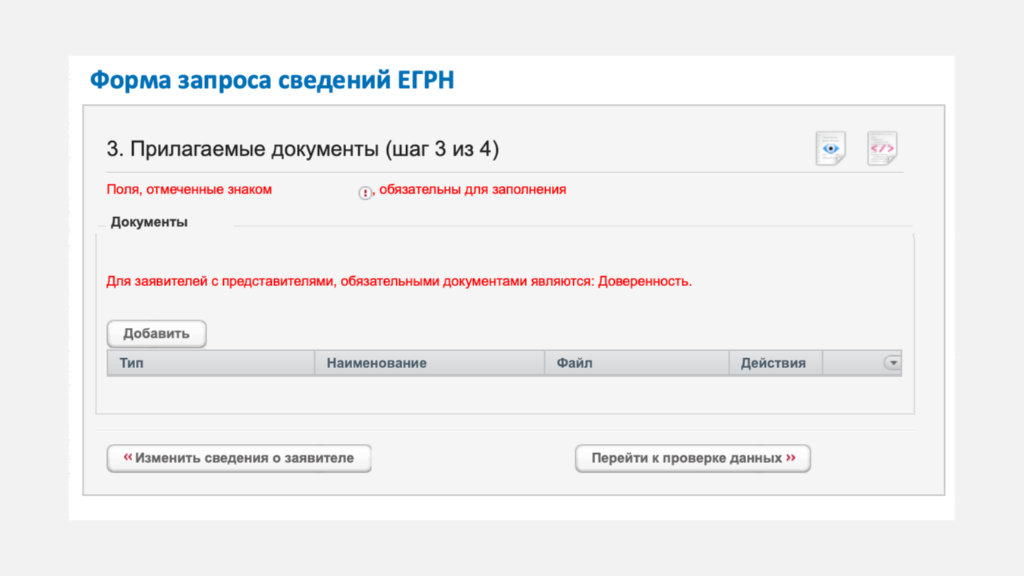
Task: Click the Файл column header
Action: point(637,363)
